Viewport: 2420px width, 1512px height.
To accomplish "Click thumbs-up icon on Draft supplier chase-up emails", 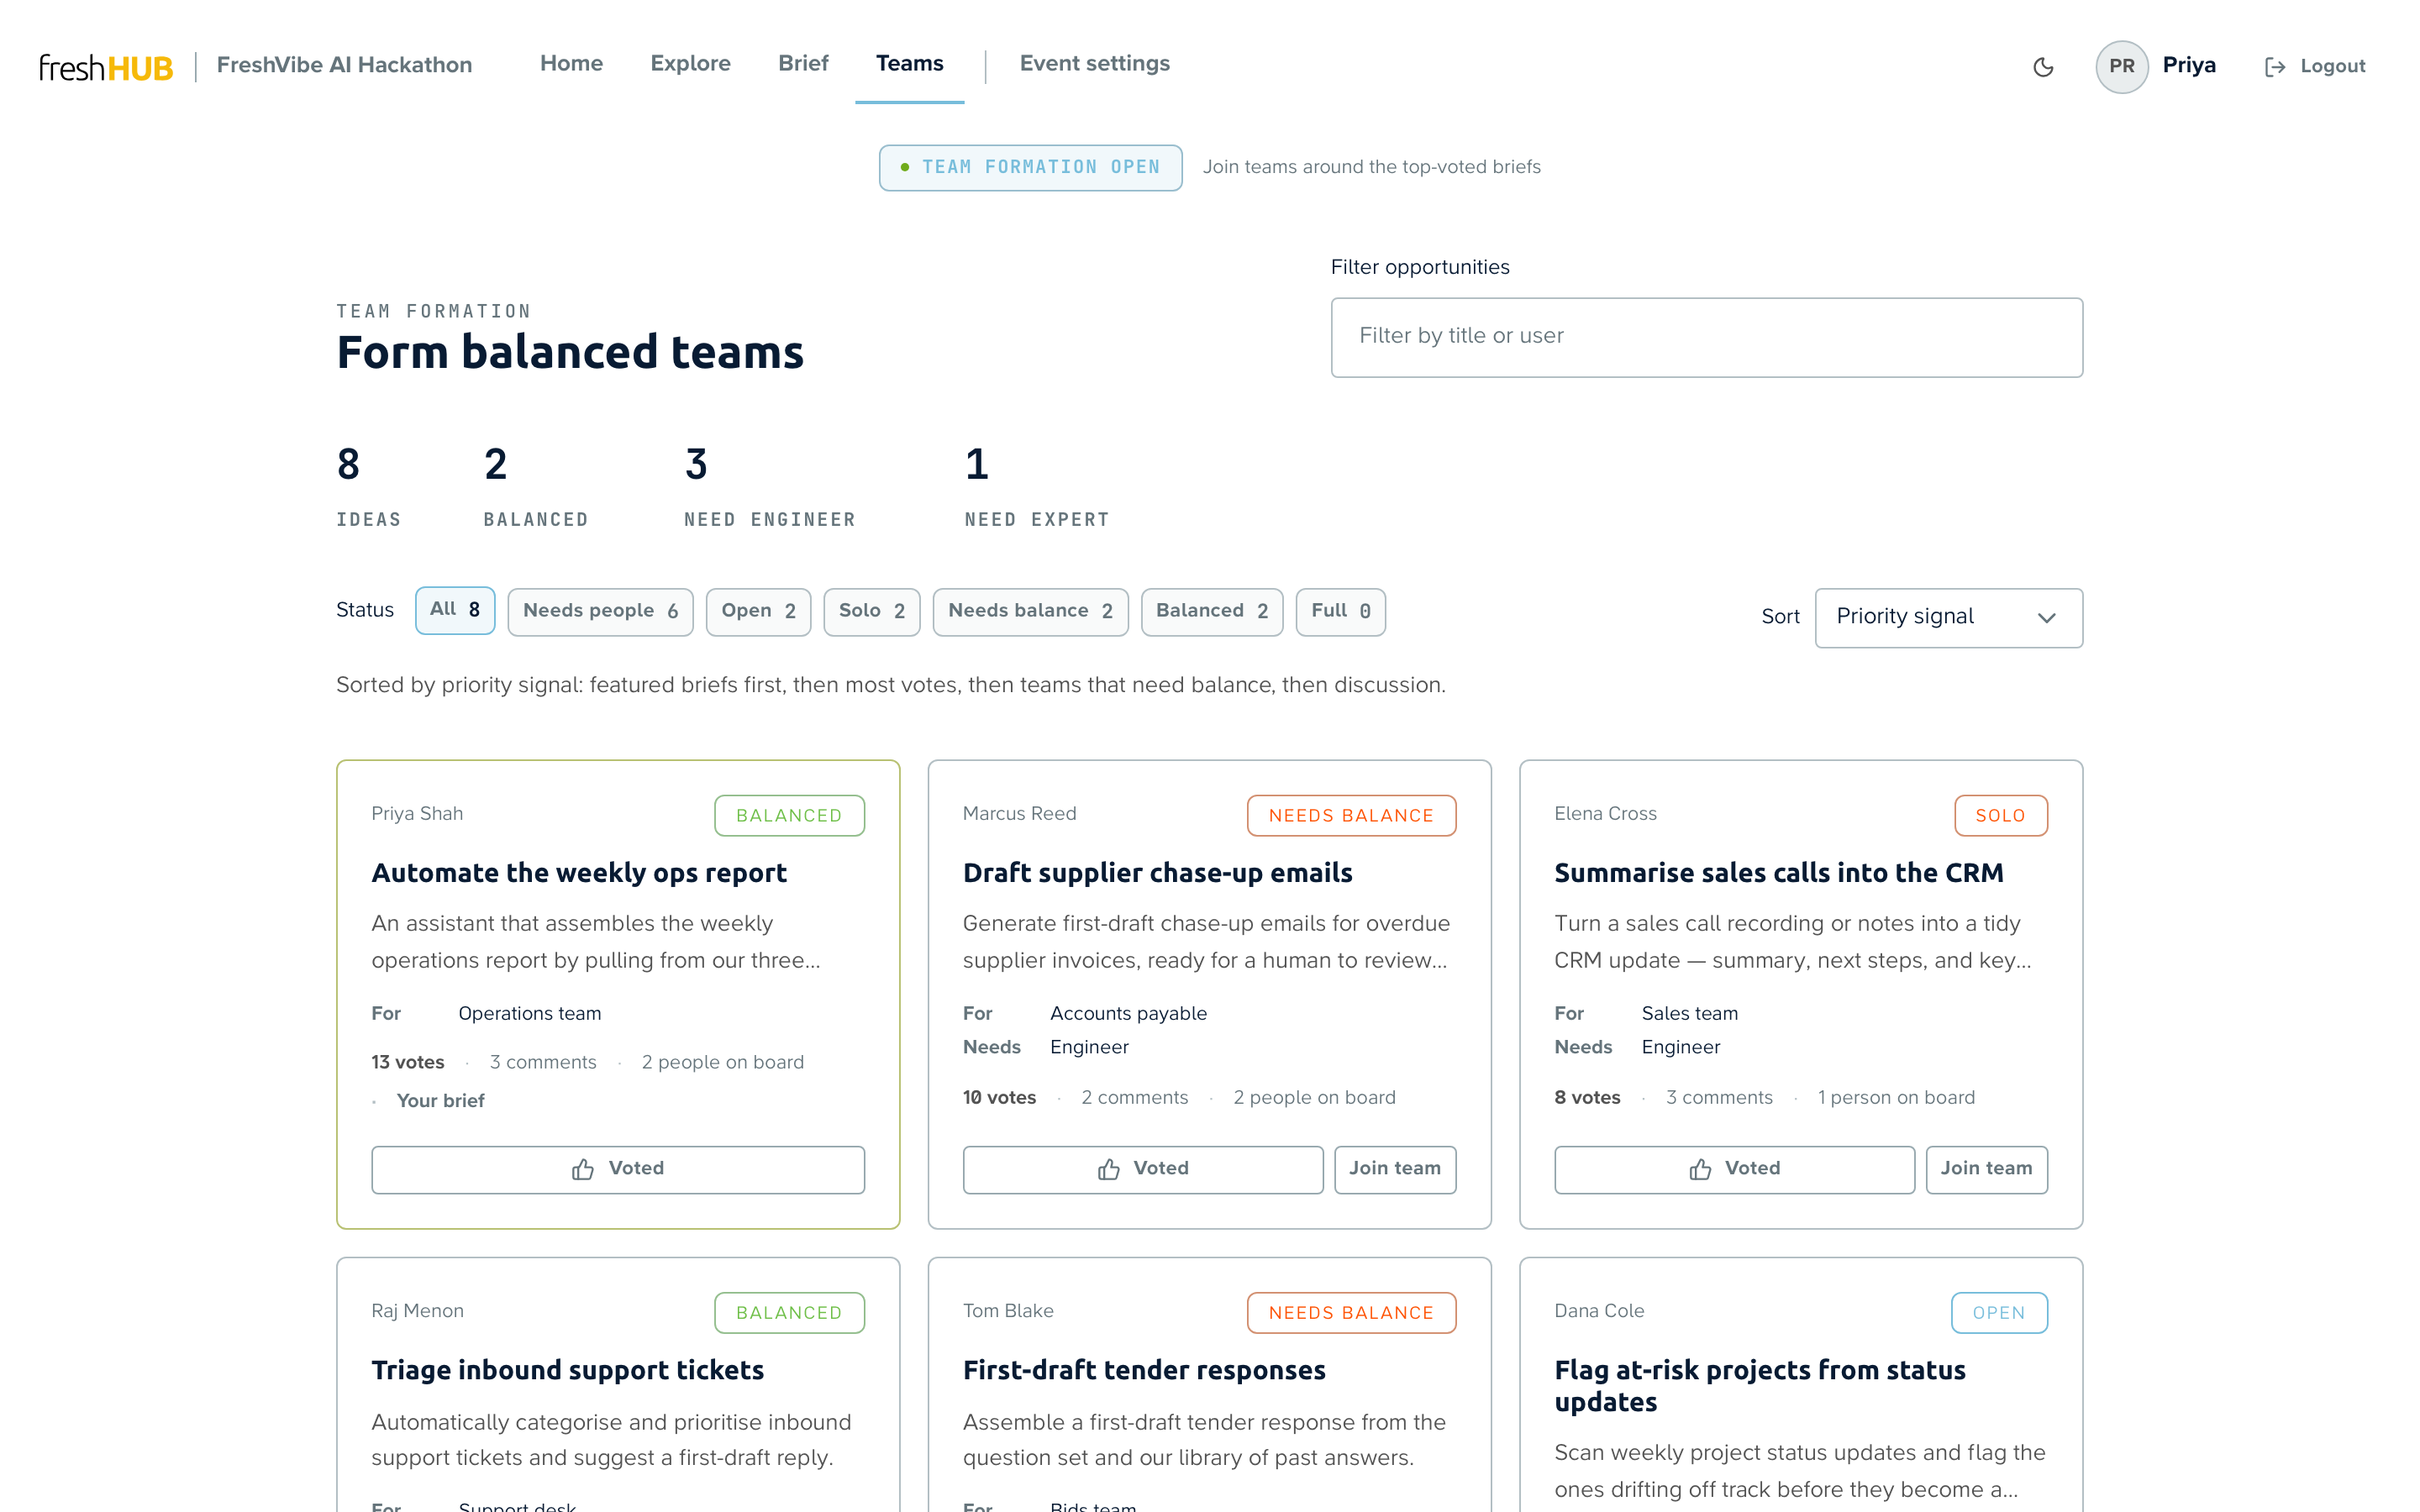I will (x=1108, y=1169).
